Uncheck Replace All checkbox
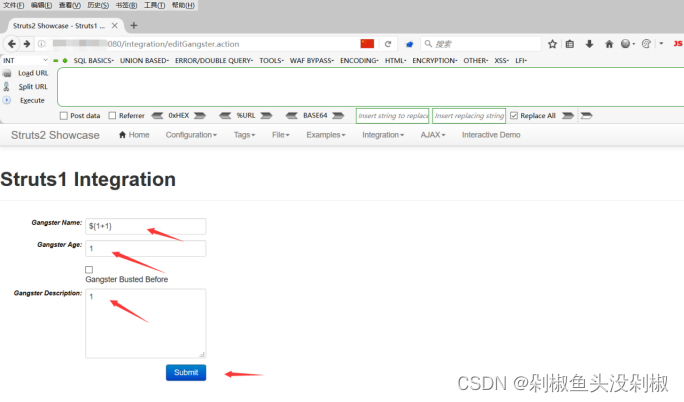This screenshot has width=684, height=402. click(x=514, y=116)
